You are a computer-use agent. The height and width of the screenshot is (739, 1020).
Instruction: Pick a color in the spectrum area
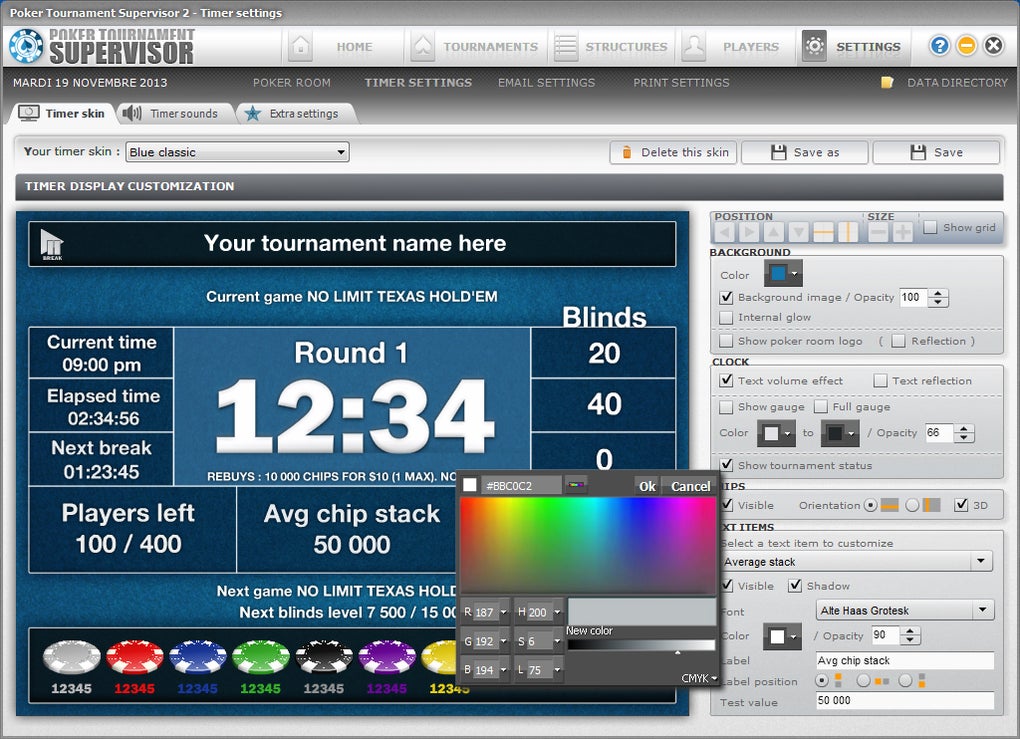(587, 545)
